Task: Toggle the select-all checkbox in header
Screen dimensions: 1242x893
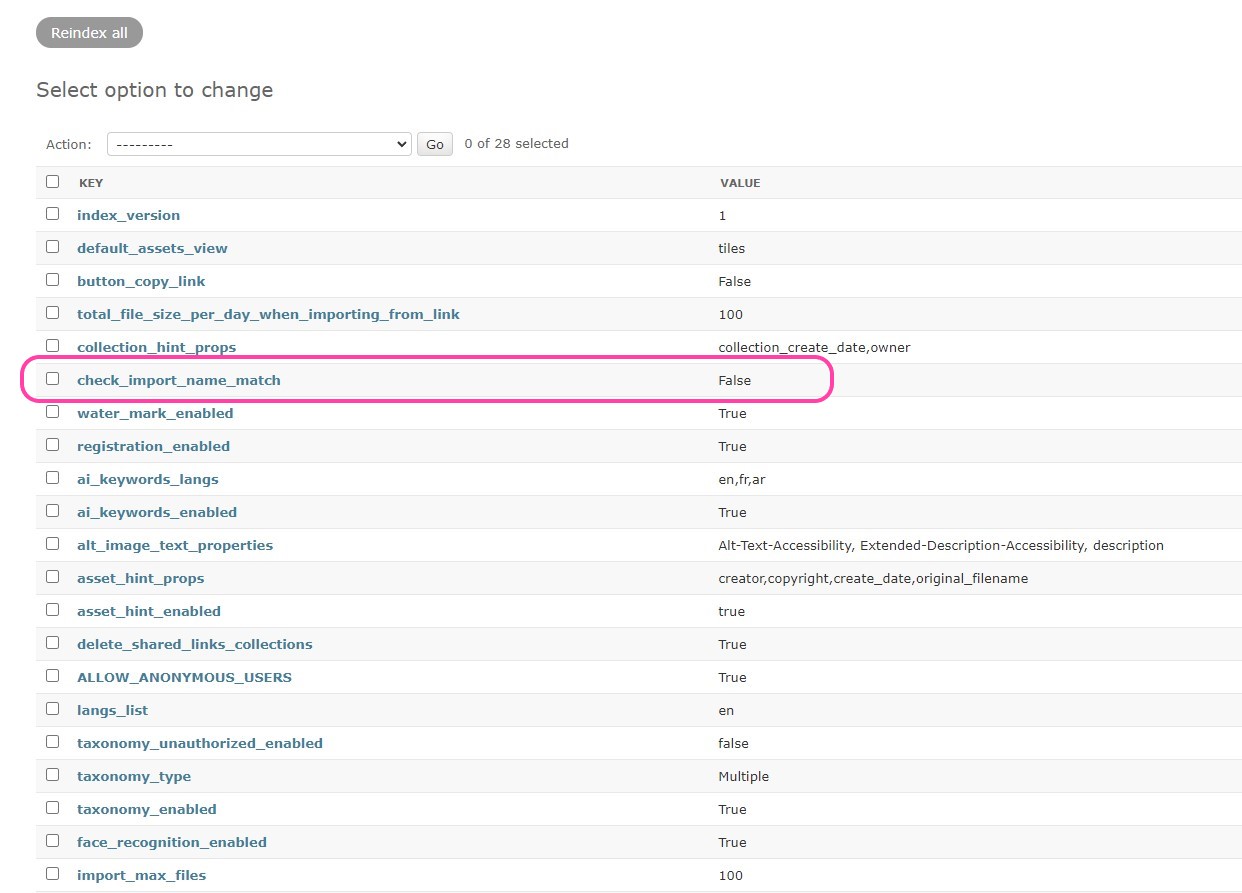Action: click(52, 182)
